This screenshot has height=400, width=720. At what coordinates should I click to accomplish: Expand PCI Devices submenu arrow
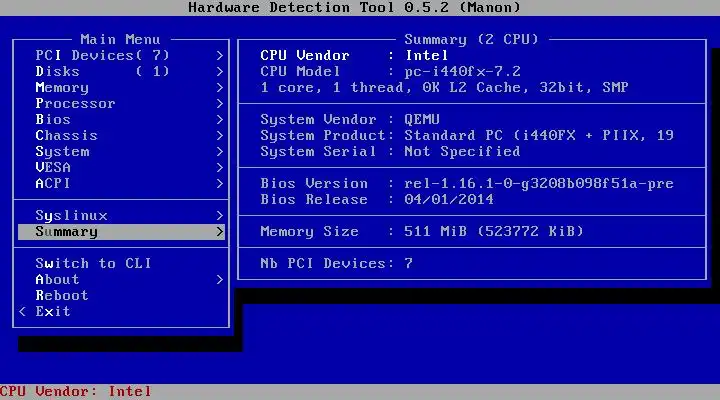click(219, 56)
